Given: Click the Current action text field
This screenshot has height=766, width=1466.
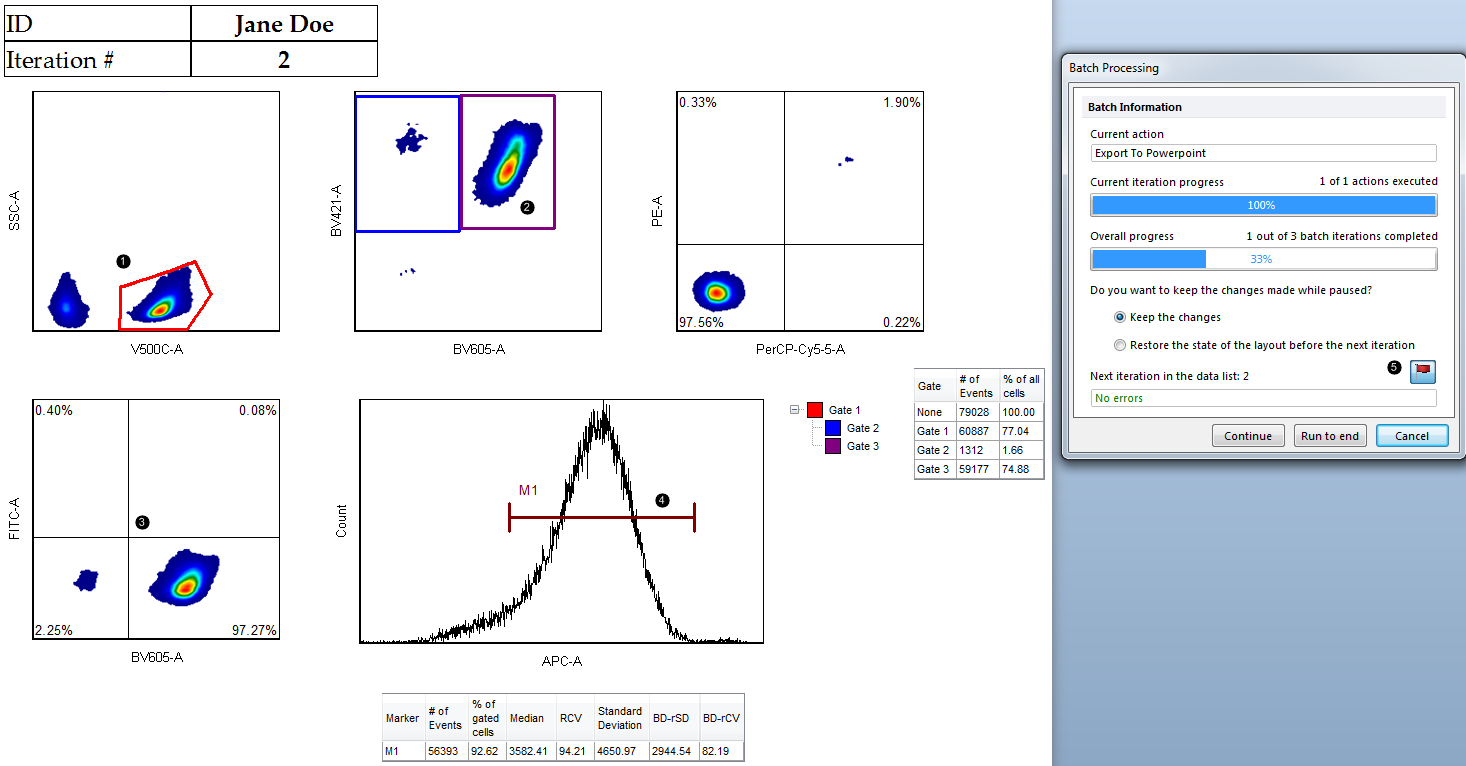Looking at the screenshot, I should [1263, 153].
